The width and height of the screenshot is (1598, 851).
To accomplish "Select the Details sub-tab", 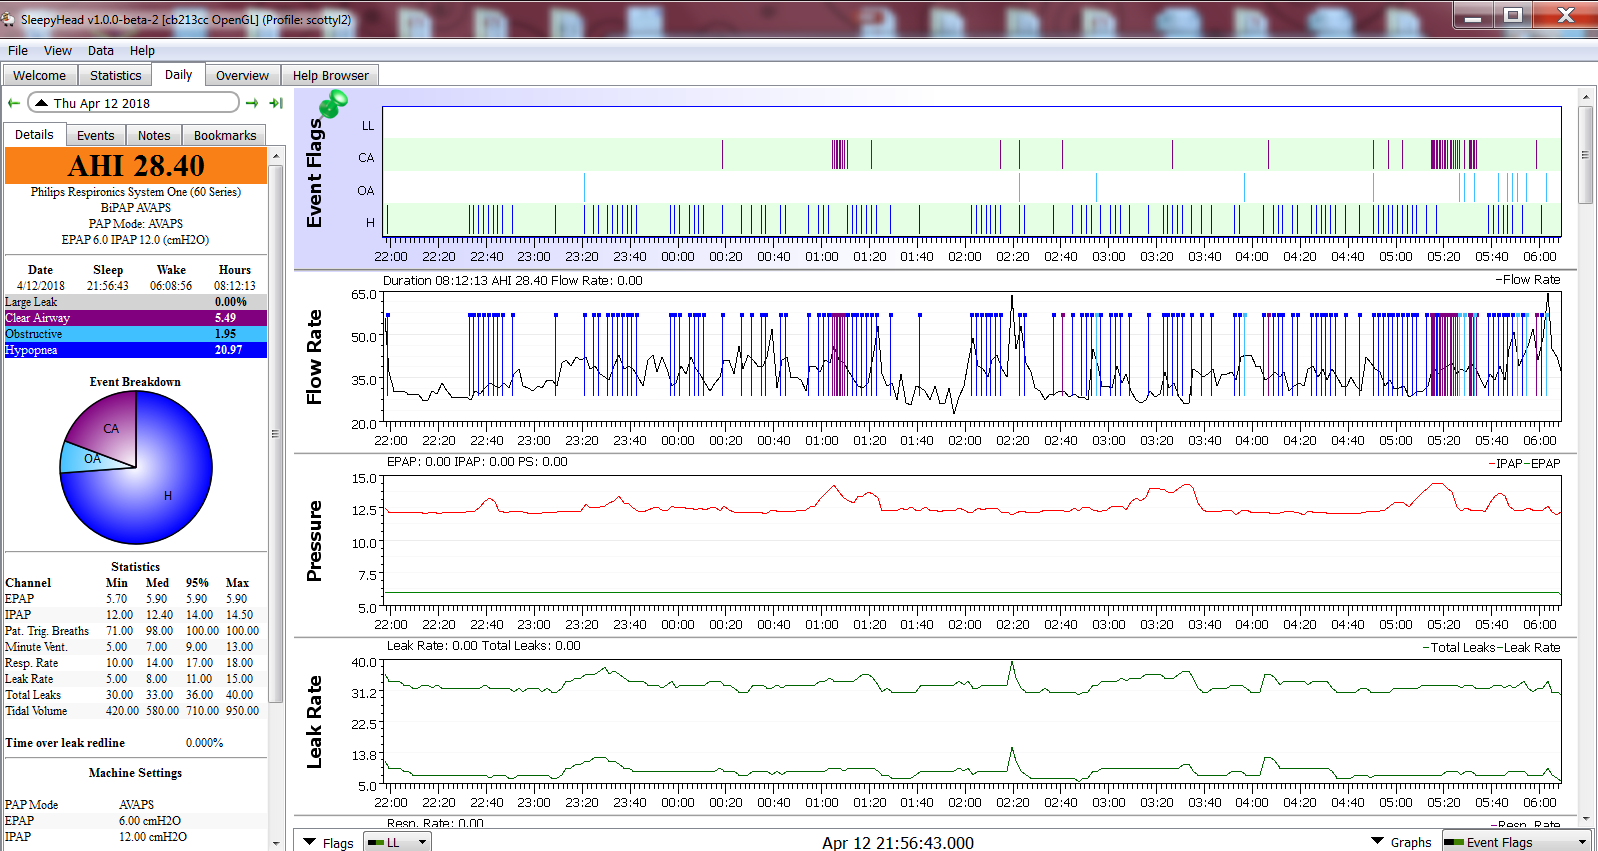I will tap(34, 134).
